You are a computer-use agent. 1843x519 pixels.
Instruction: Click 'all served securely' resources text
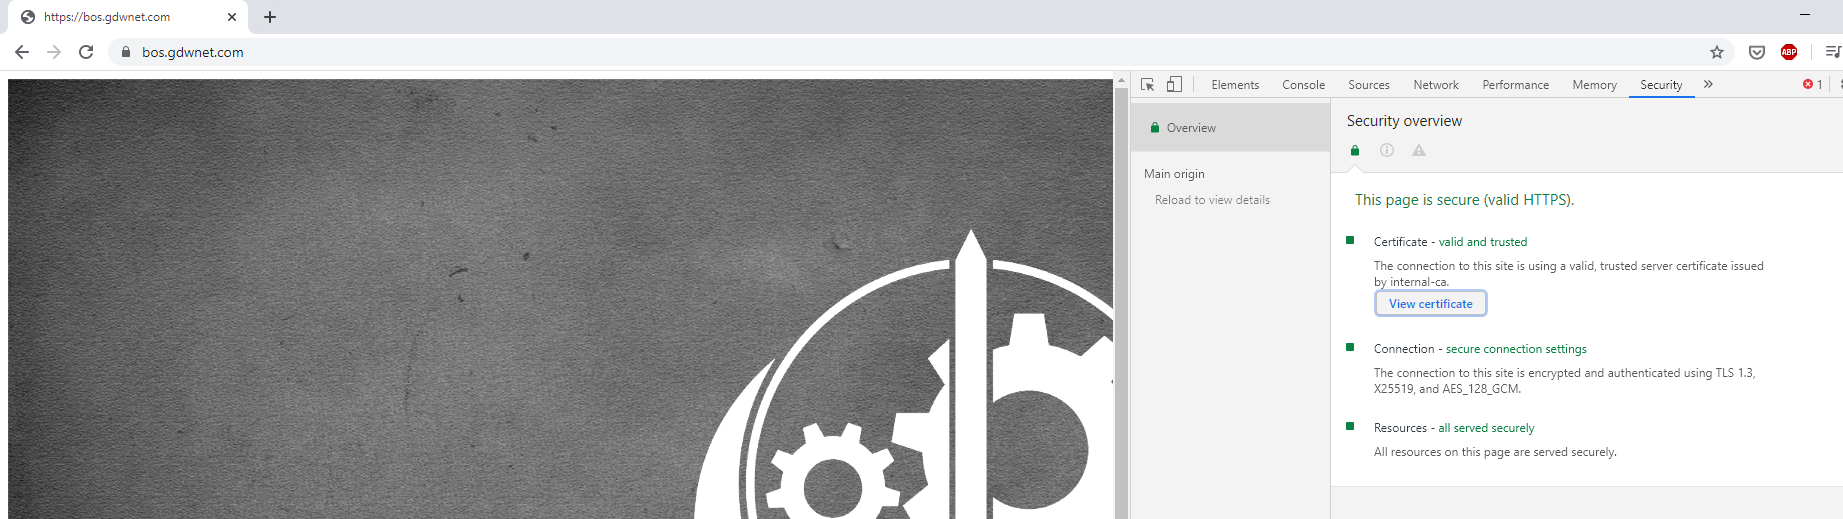coord(1486,428)
